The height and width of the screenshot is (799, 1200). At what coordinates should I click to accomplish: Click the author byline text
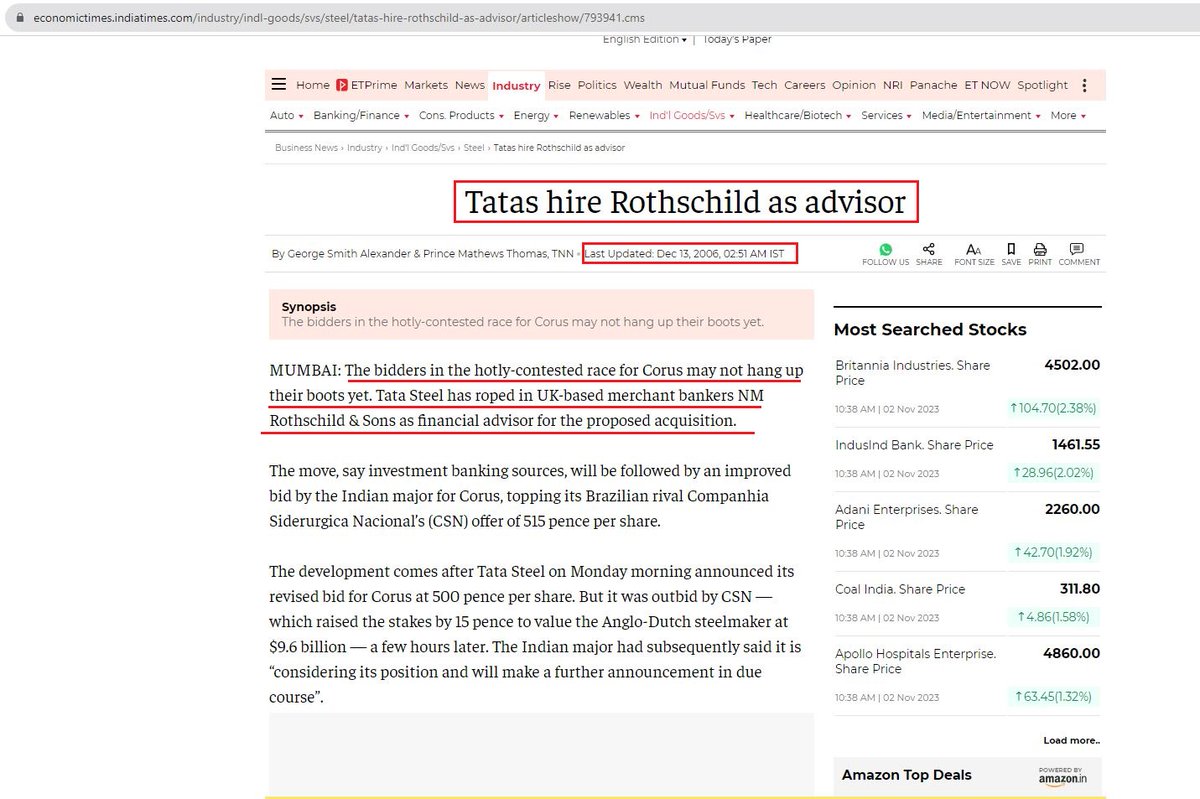[x=423, y=254]
